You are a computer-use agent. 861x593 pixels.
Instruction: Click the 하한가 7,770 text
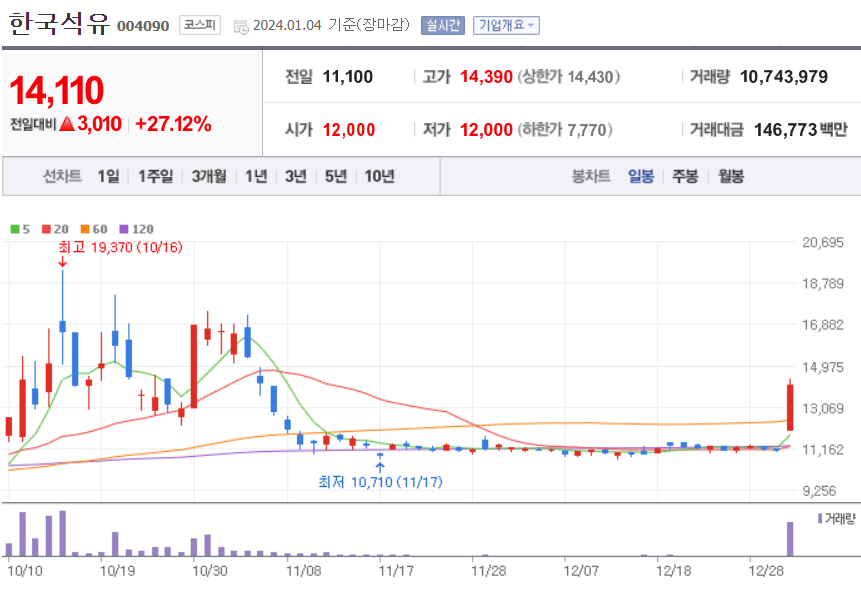click(565, 130)
